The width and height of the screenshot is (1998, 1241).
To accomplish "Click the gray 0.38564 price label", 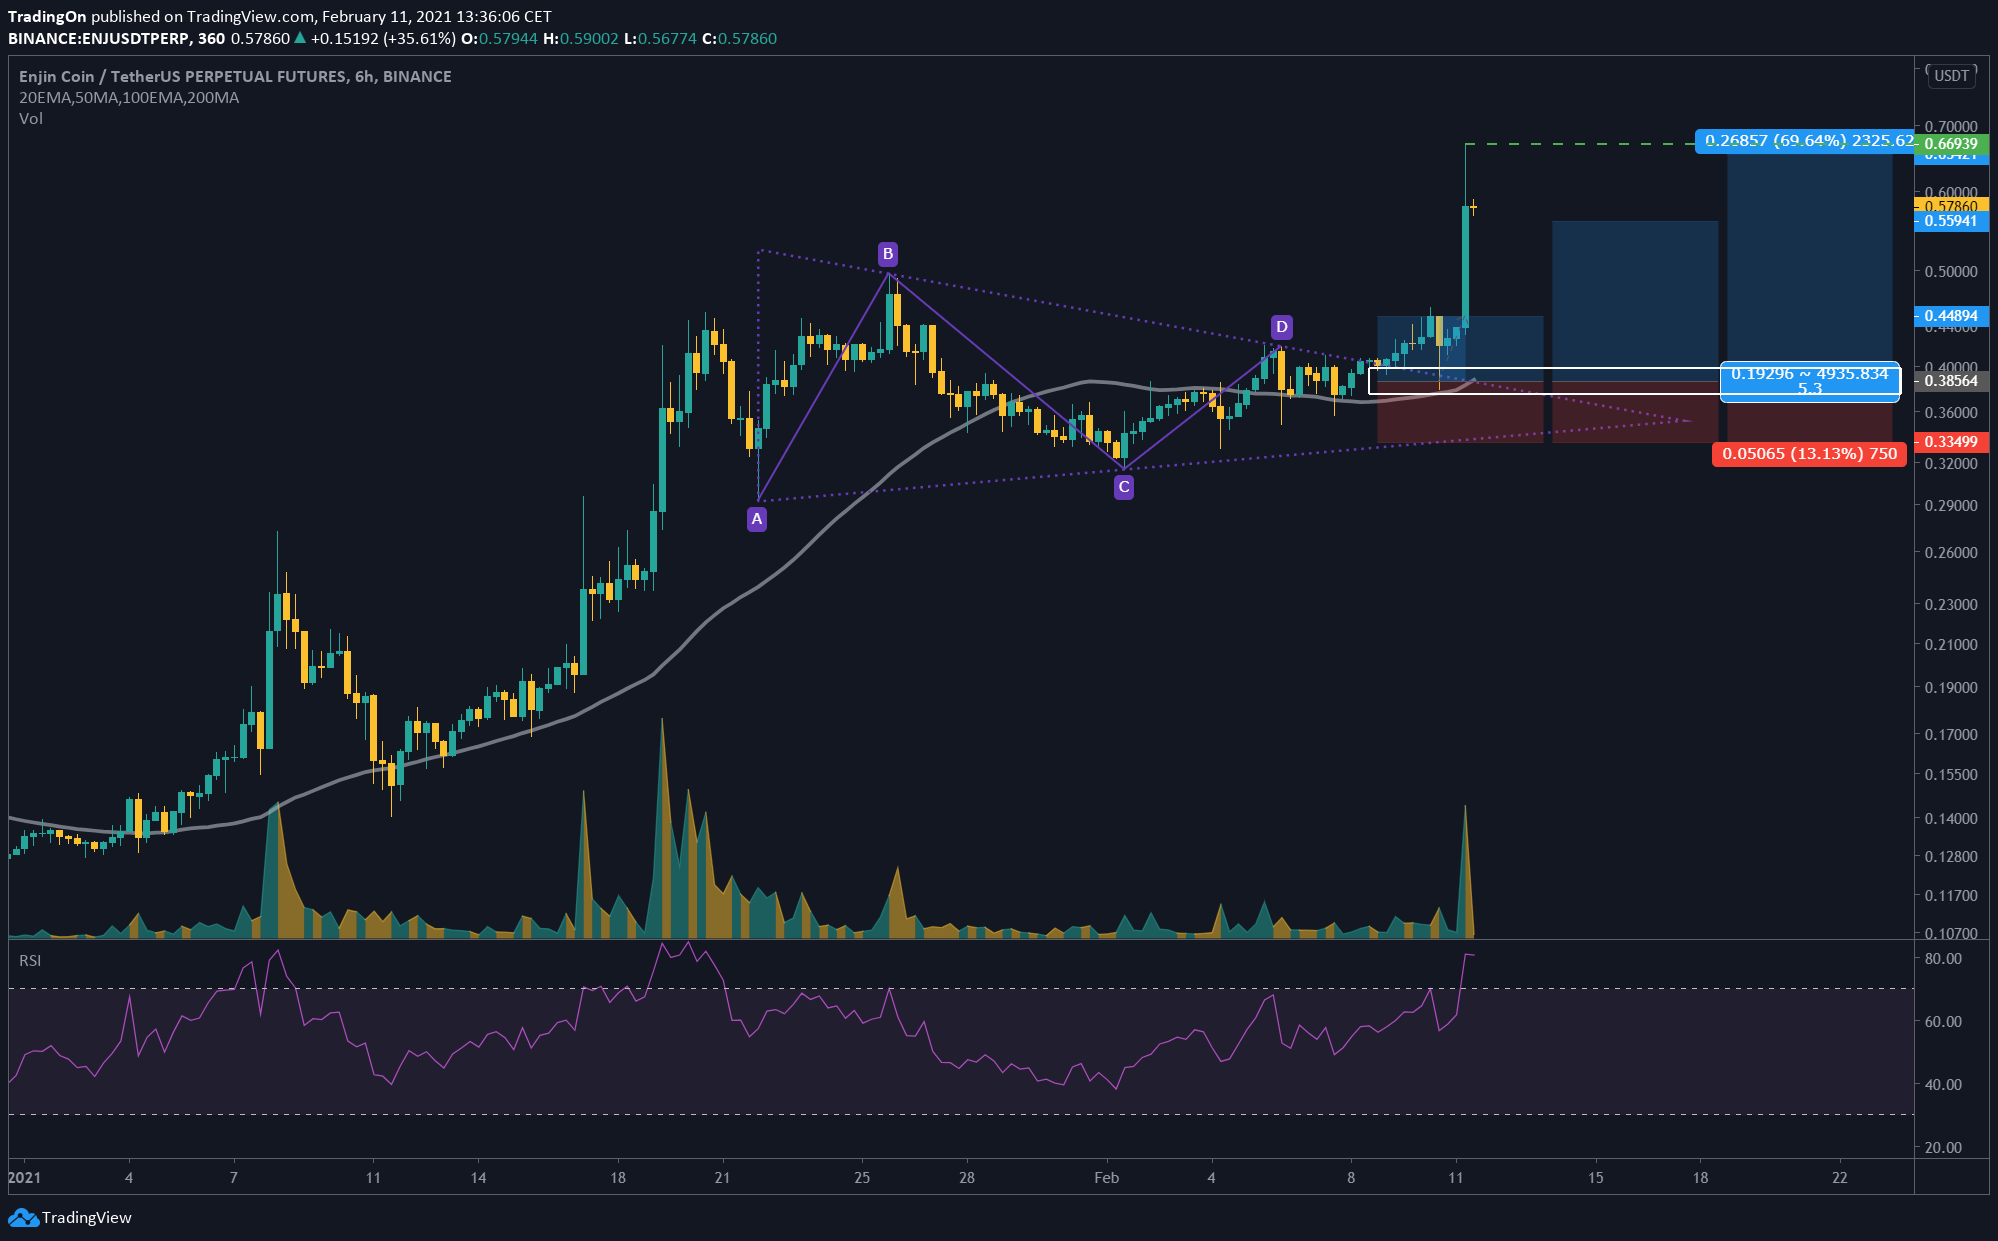I will click(x=1951, y=381).
